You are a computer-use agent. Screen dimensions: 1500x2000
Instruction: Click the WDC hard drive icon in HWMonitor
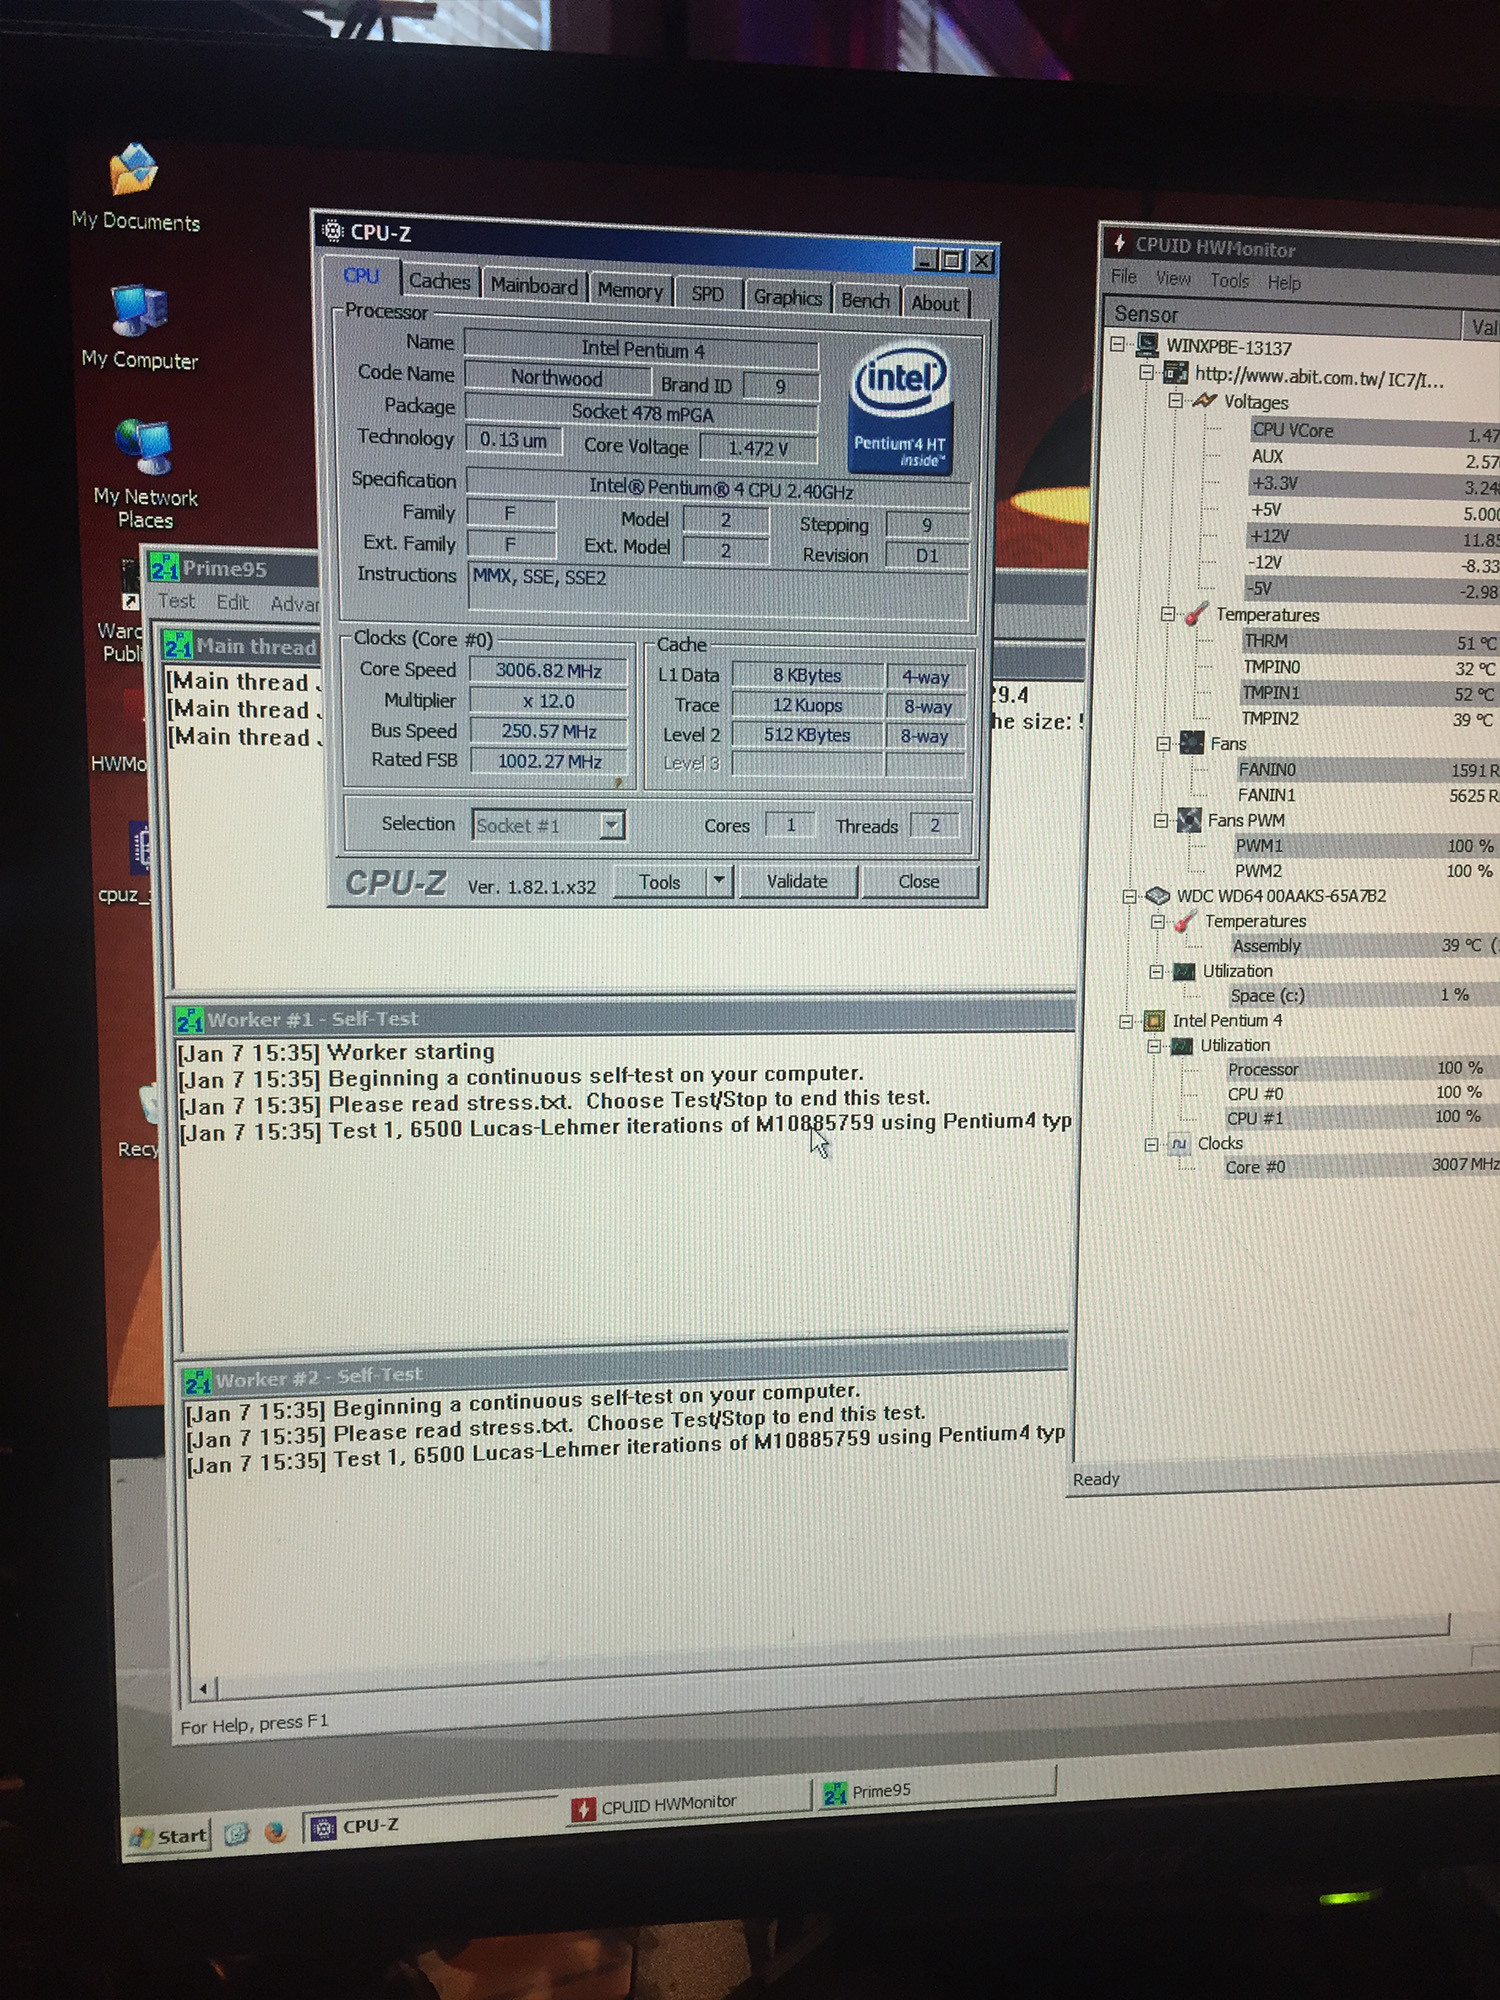[1158, 895]
